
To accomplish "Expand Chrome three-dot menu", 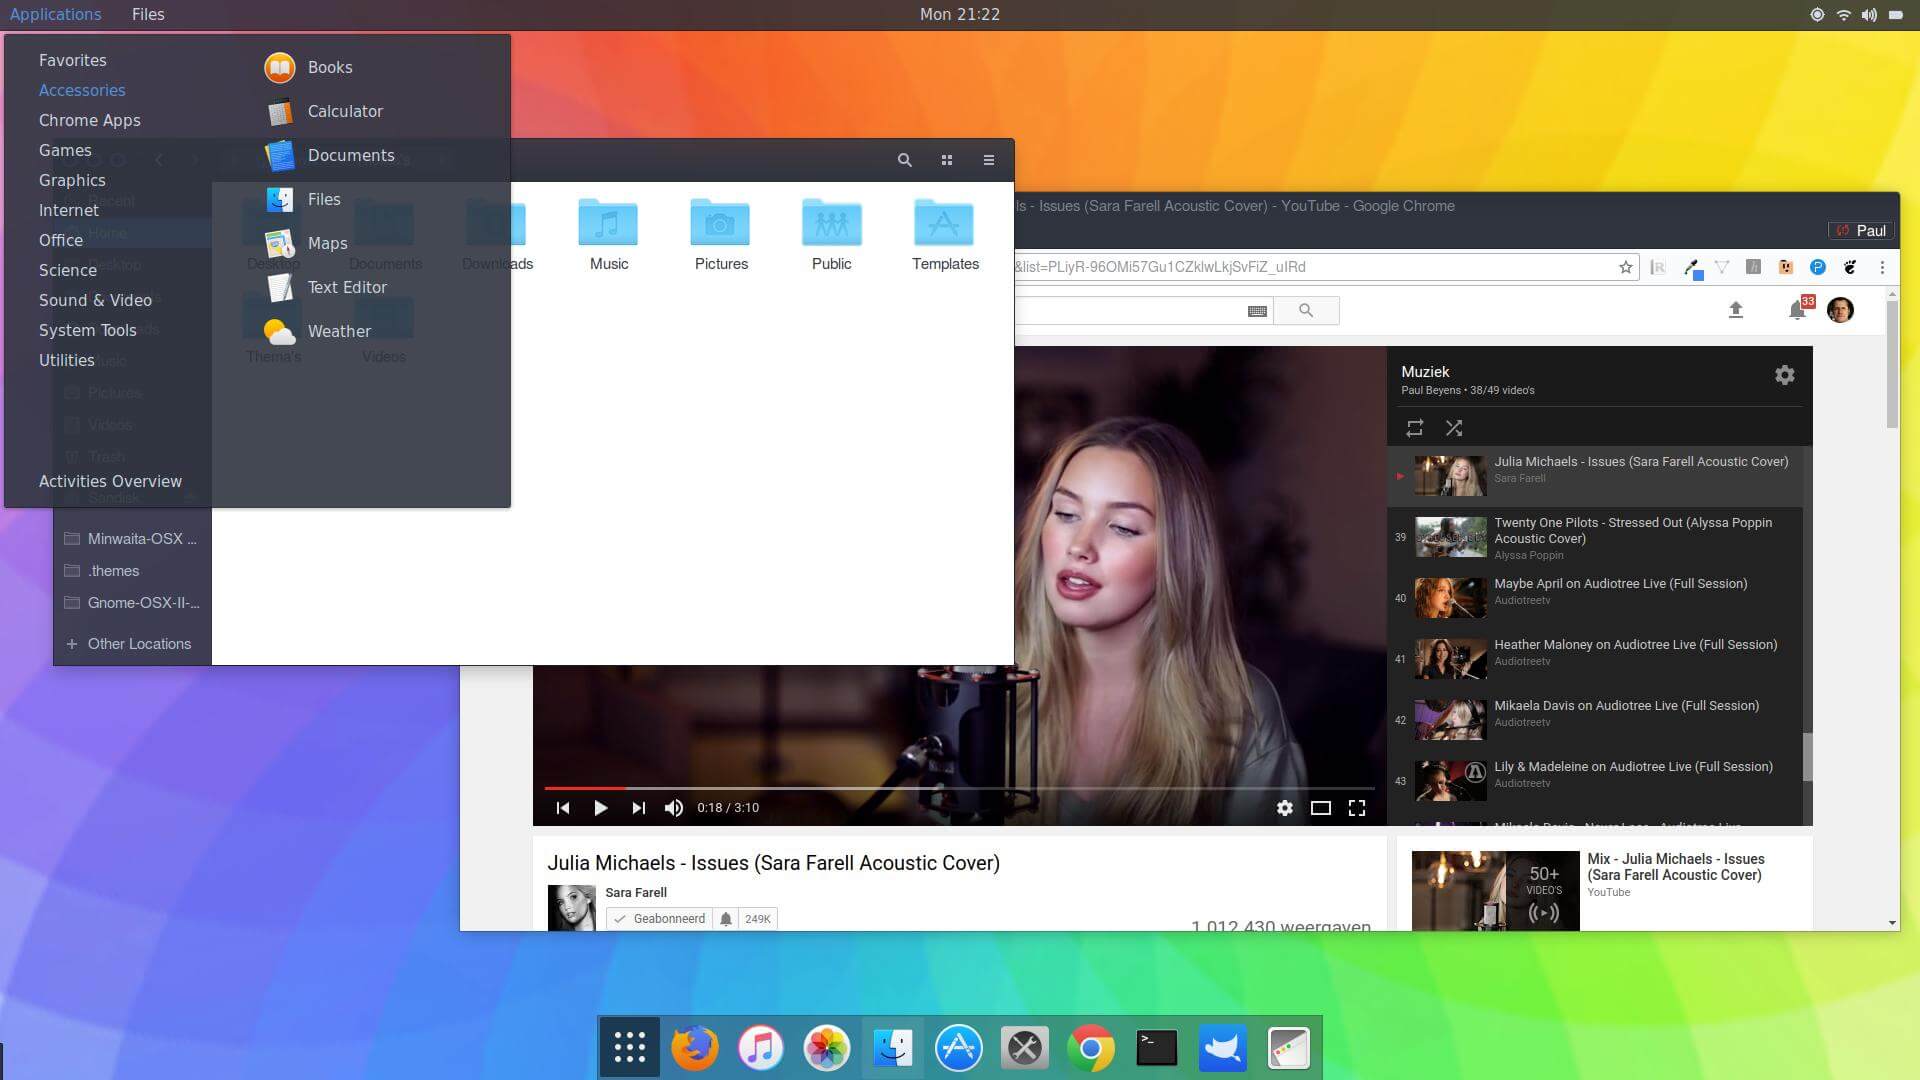I will [x=1882, y=267].
